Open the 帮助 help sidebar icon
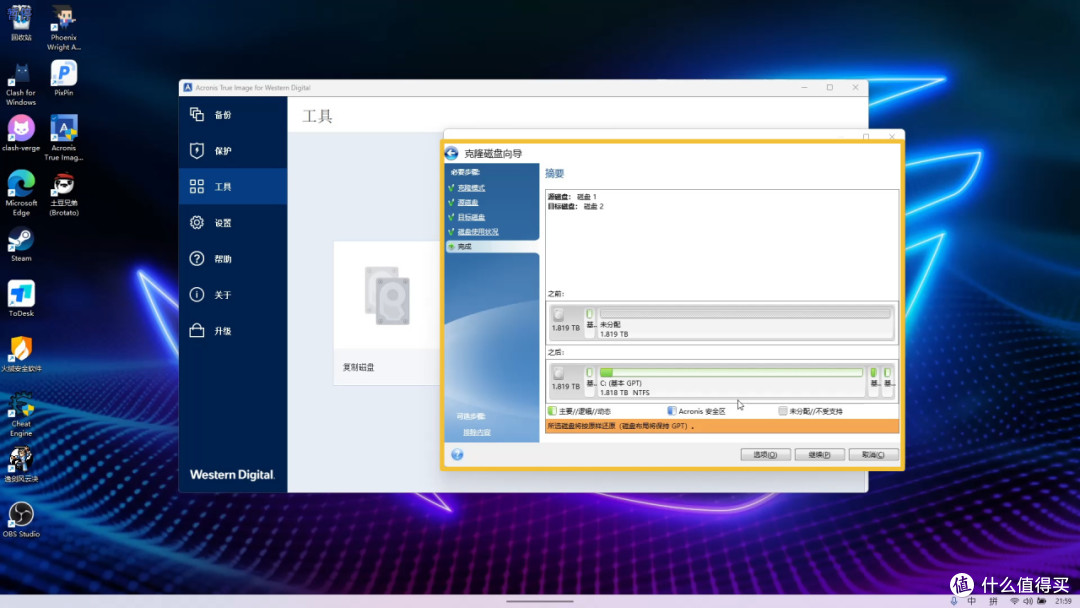This screenshot has width=1080, height=608. 197,258
